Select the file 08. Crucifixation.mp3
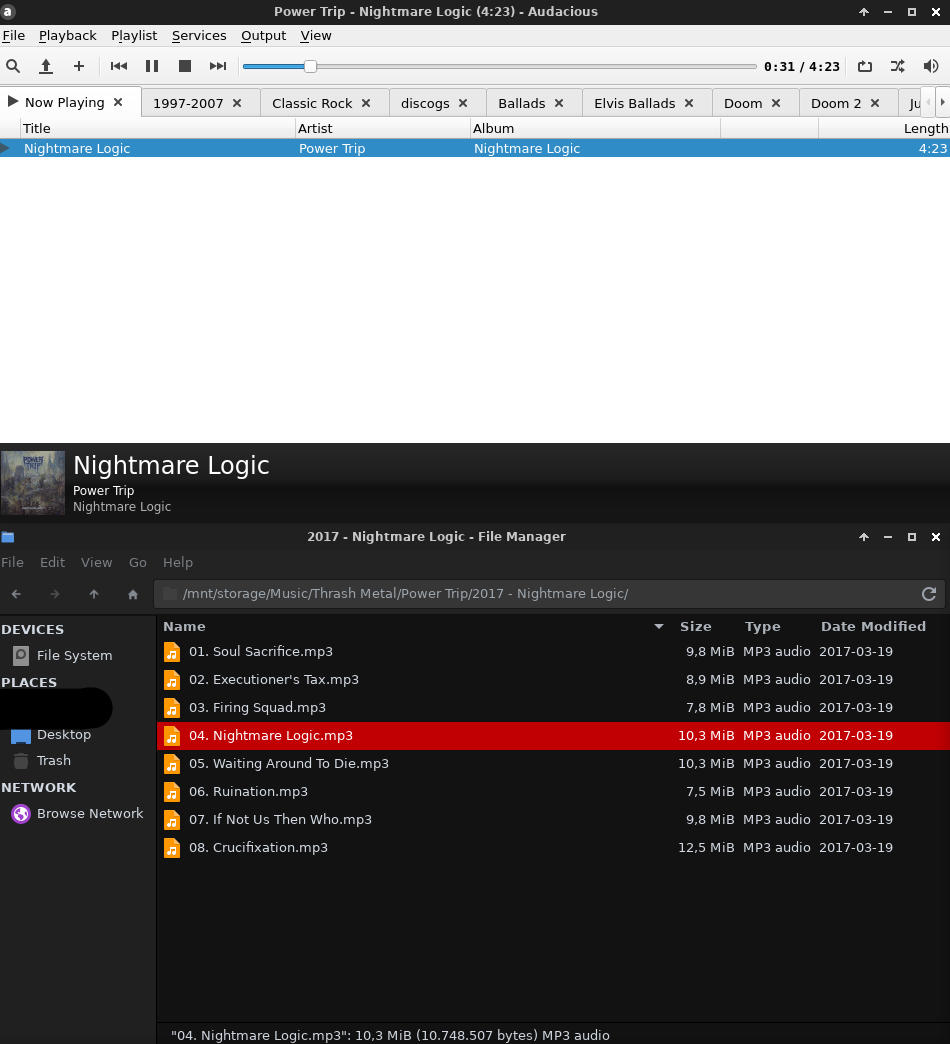The width and height of the screenshot is (950, 1044). point(553,848)
